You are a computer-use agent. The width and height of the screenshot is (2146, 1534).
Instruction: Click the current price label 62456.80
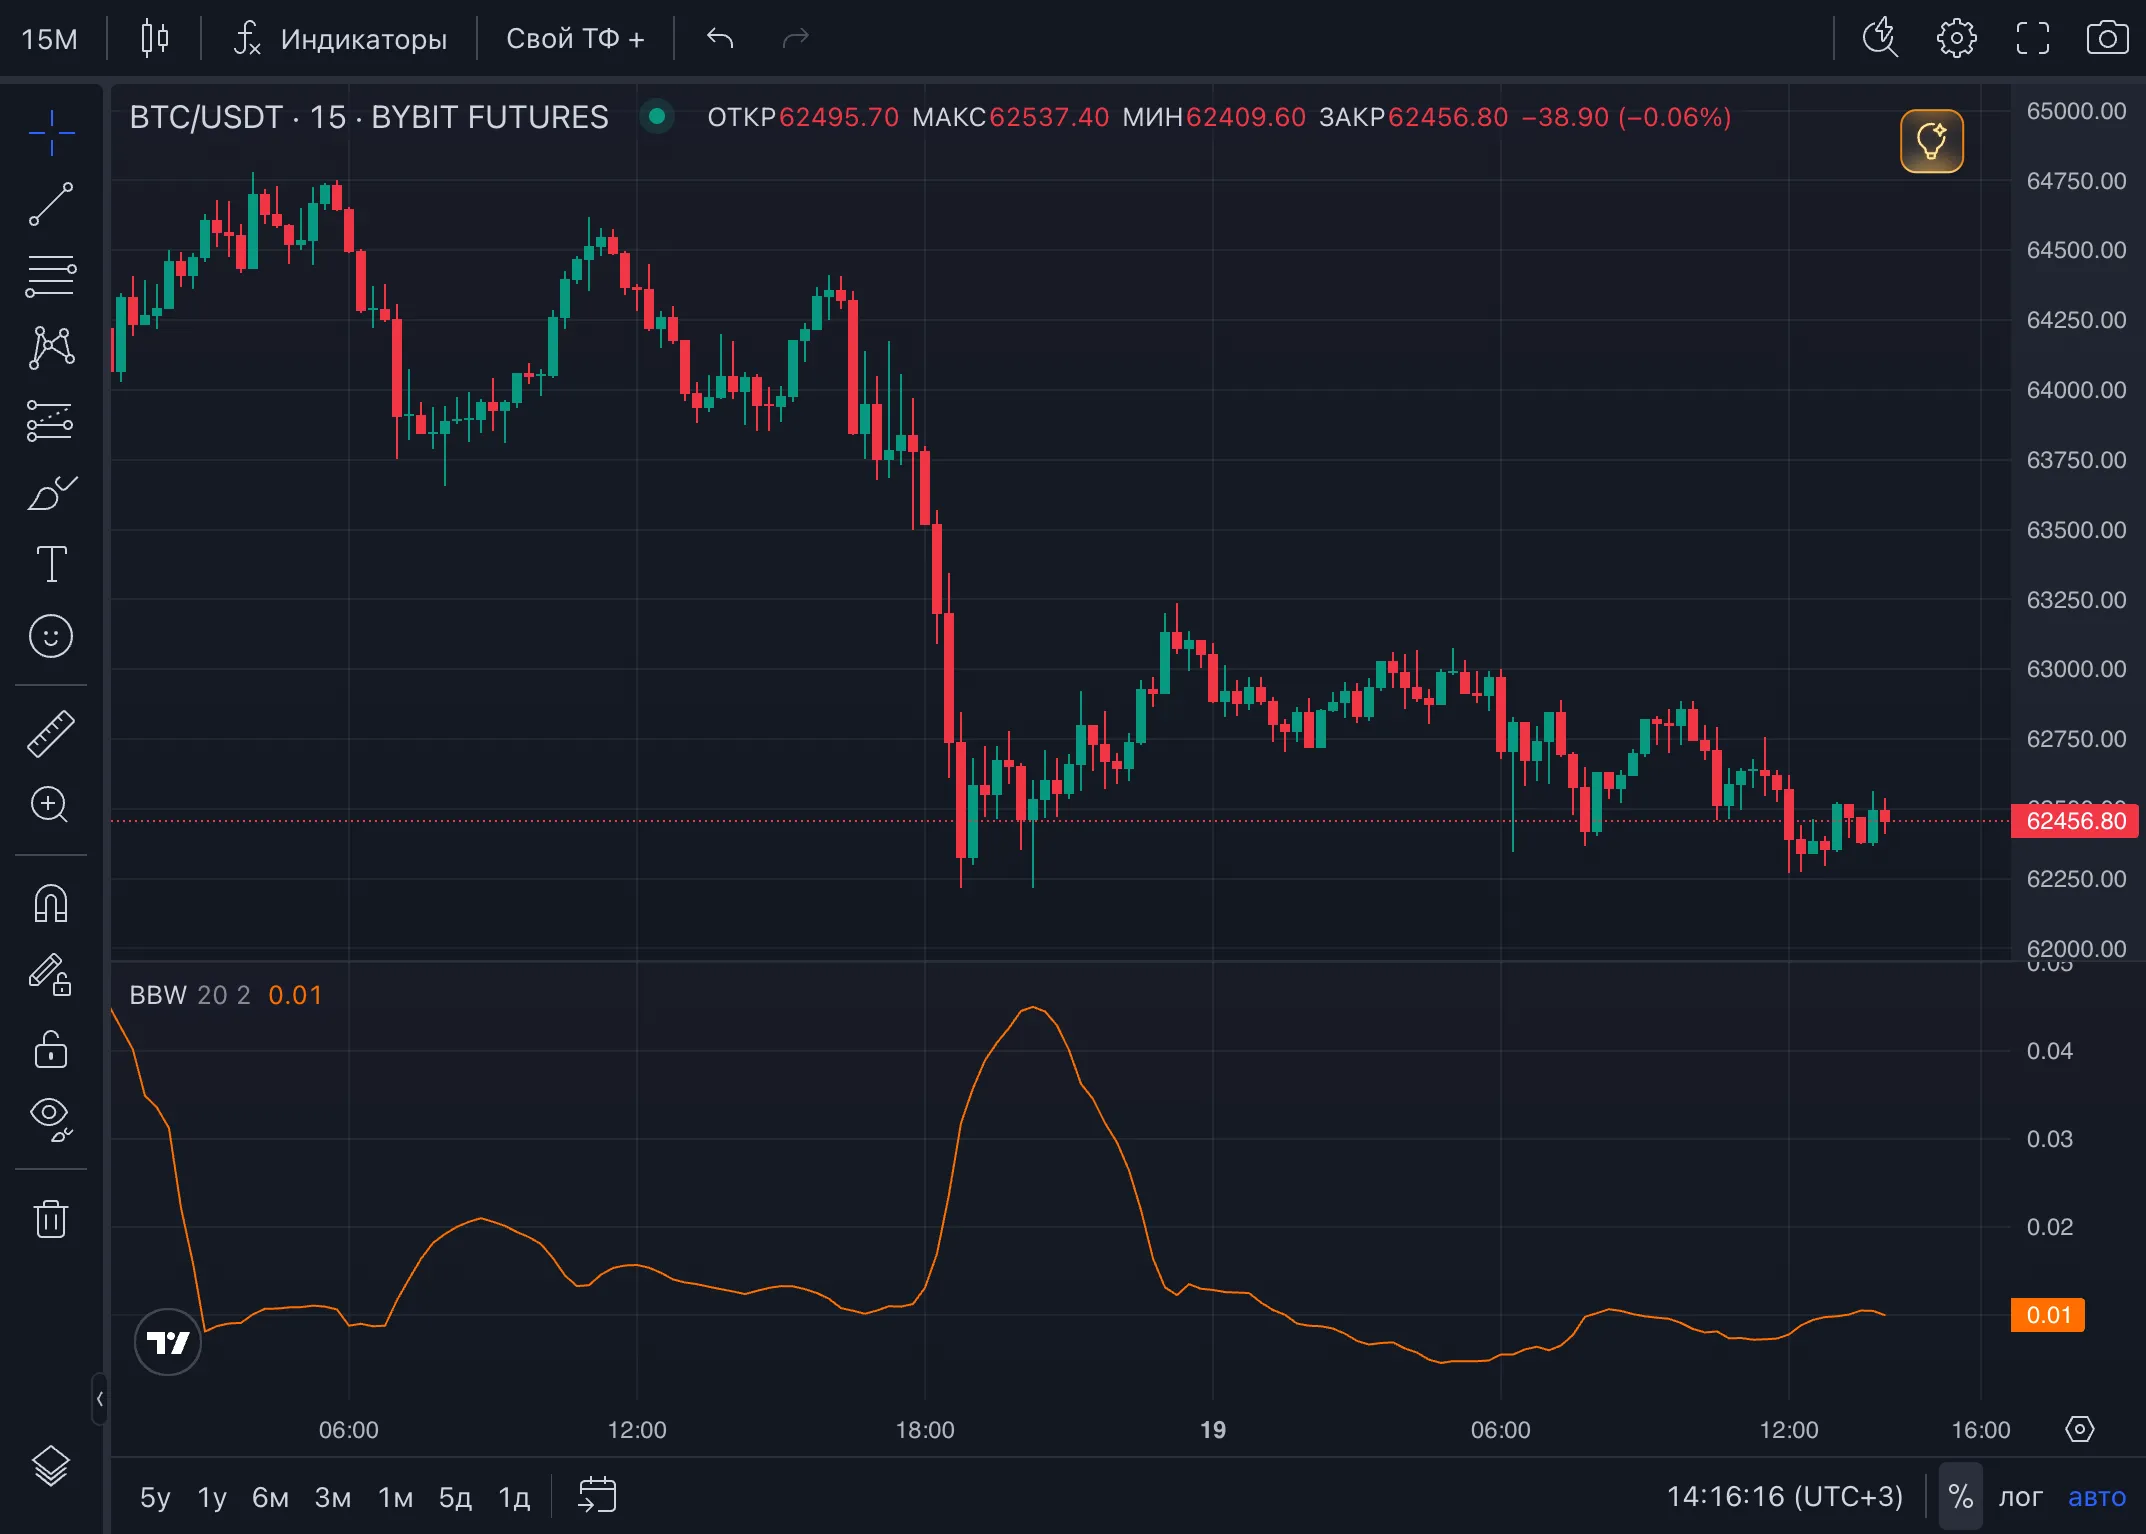click(2076, 821)
